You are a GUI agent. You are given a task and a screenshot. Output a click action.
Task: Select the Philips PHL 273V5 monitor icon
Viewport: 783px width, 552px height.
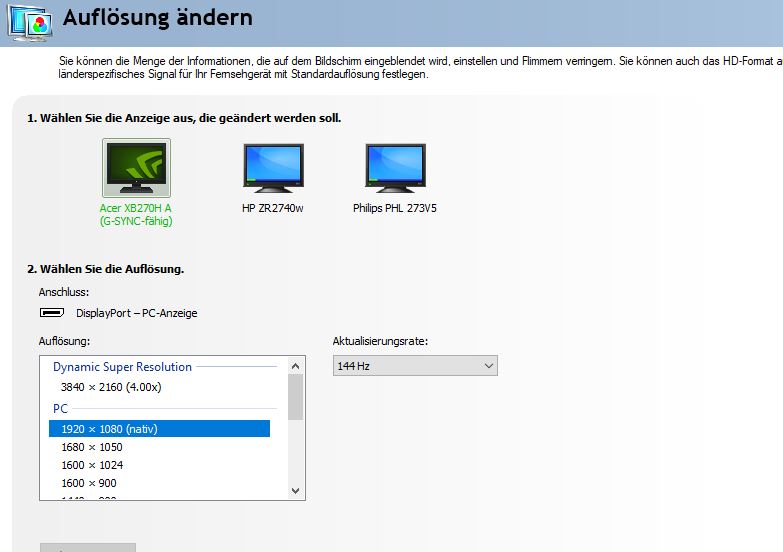(x=395, y=168)
